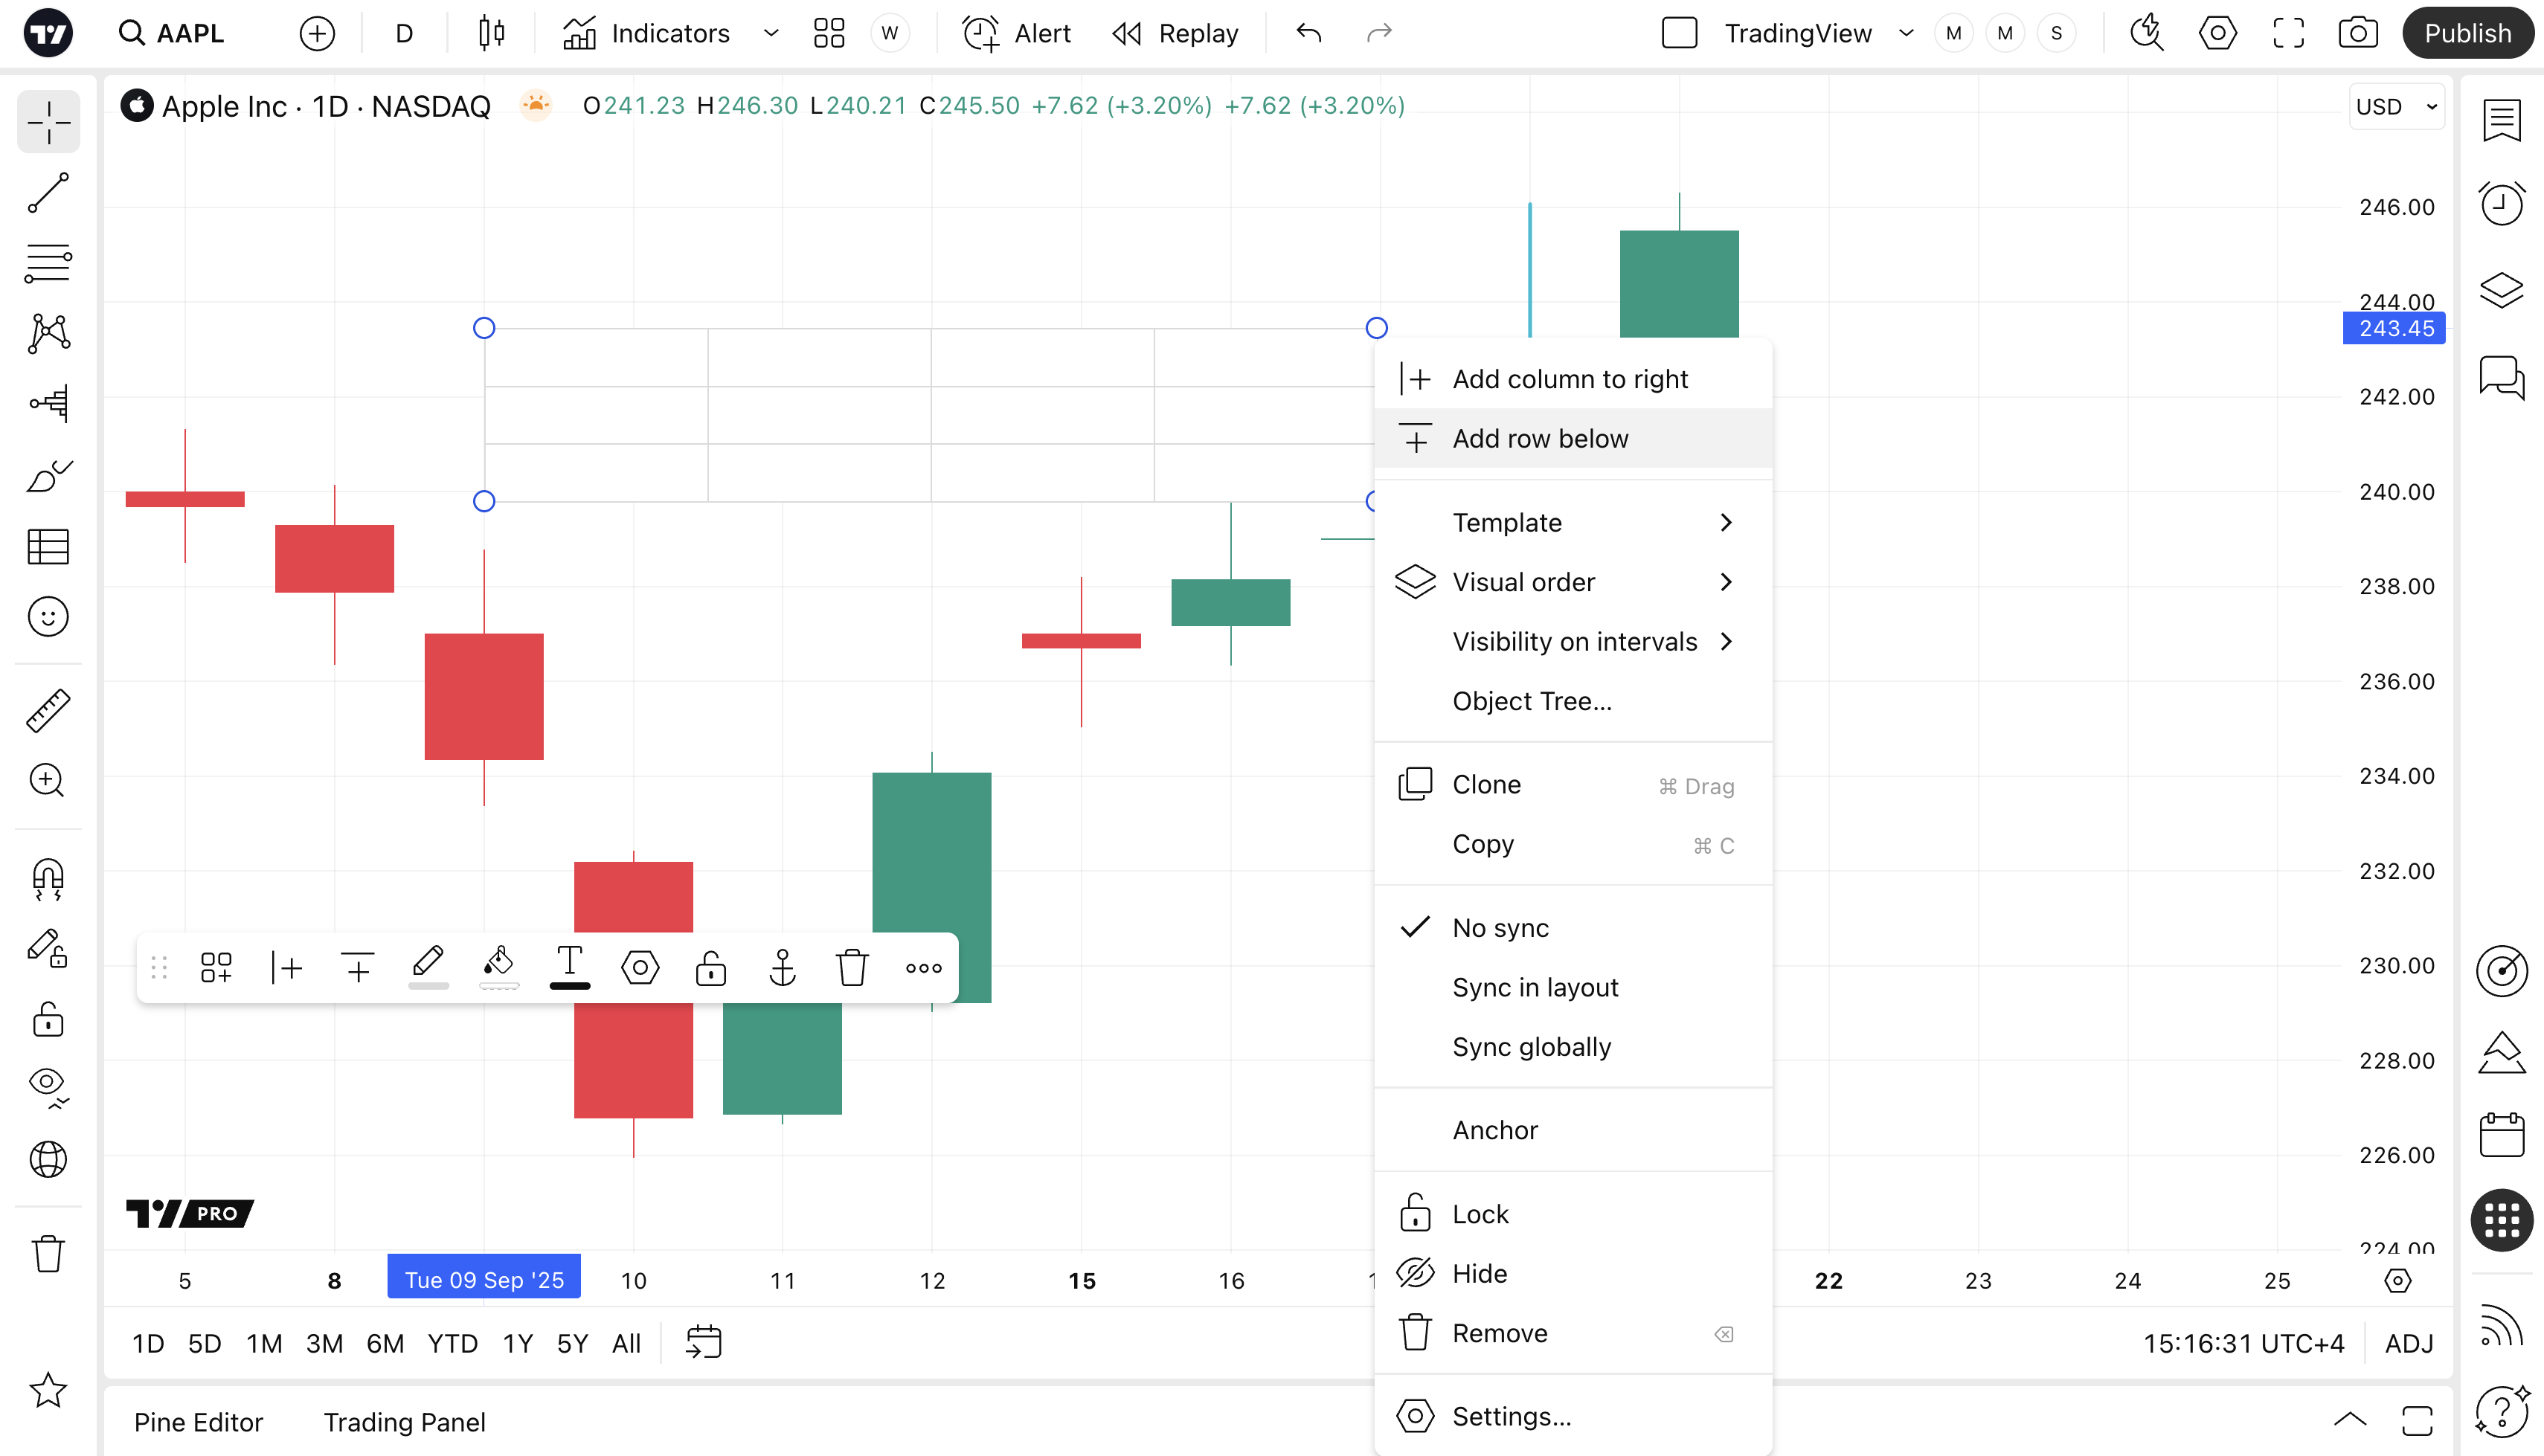Image resolution: width=2544 pixels, height=1456 pixels.
Task: Click anchor icon in floating toolbar
Action: pyautogui.click(x=782, y=968)
